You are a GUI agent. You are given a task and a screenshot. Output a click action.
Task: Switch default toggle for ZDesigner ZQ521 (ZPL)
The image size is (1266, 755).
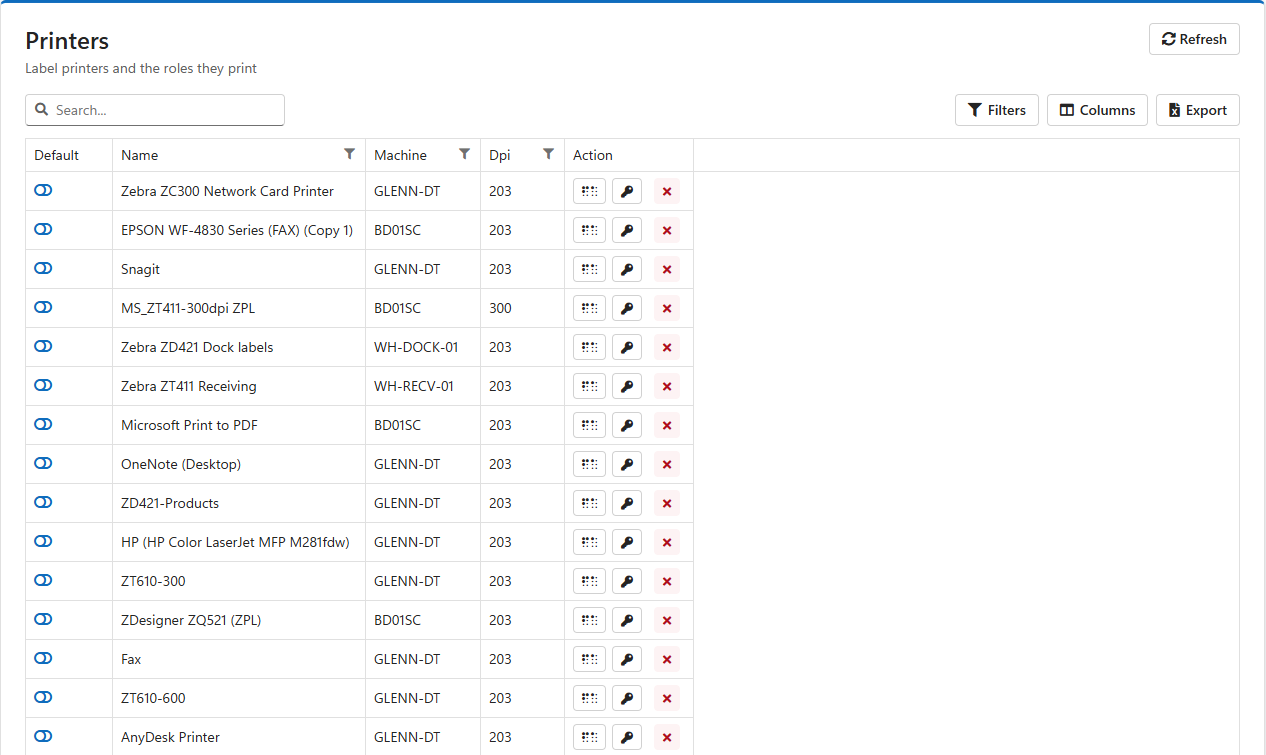43,619
